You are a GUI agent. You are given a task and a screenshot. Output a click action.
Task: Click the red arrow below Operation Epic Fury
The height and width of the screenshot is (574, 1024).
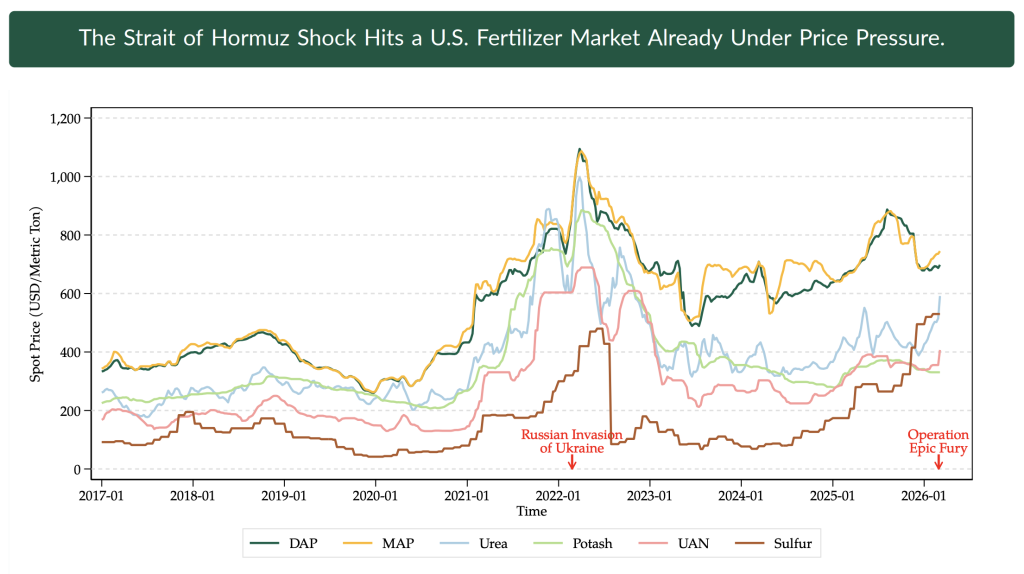(938, 463)
